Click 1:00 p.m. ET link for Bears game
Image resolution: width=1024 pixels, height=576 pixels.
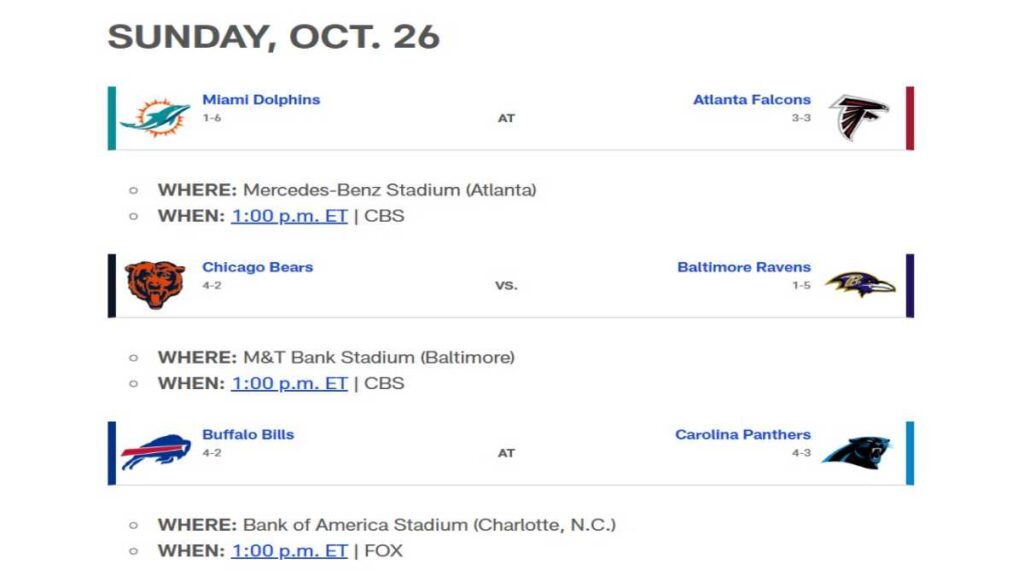289,383
